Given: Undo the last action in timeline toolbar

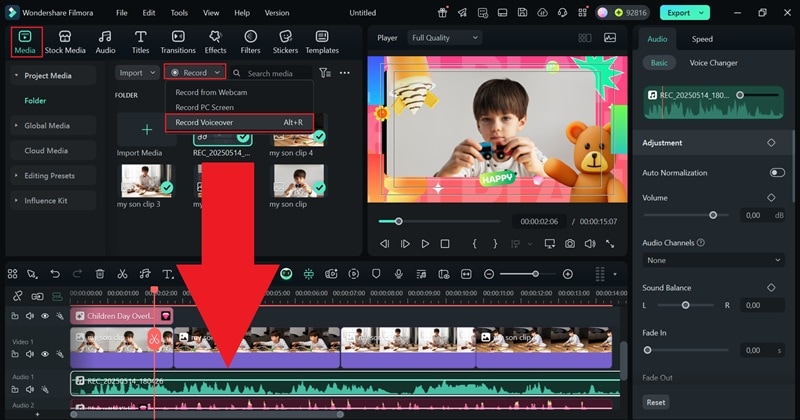Looking at the screenshot, I should click(x=55, y=274).
